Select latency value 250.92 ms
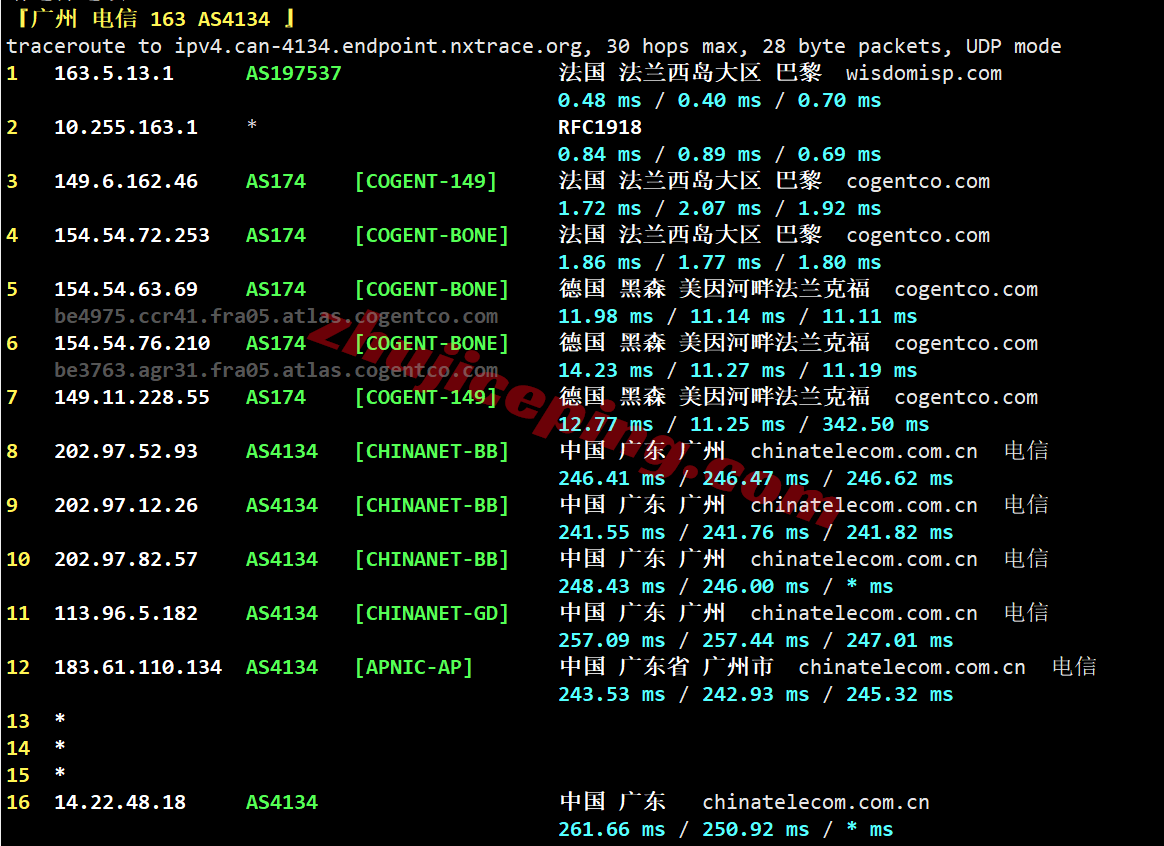The image size is (1164, 846). (x=756, y=830)
